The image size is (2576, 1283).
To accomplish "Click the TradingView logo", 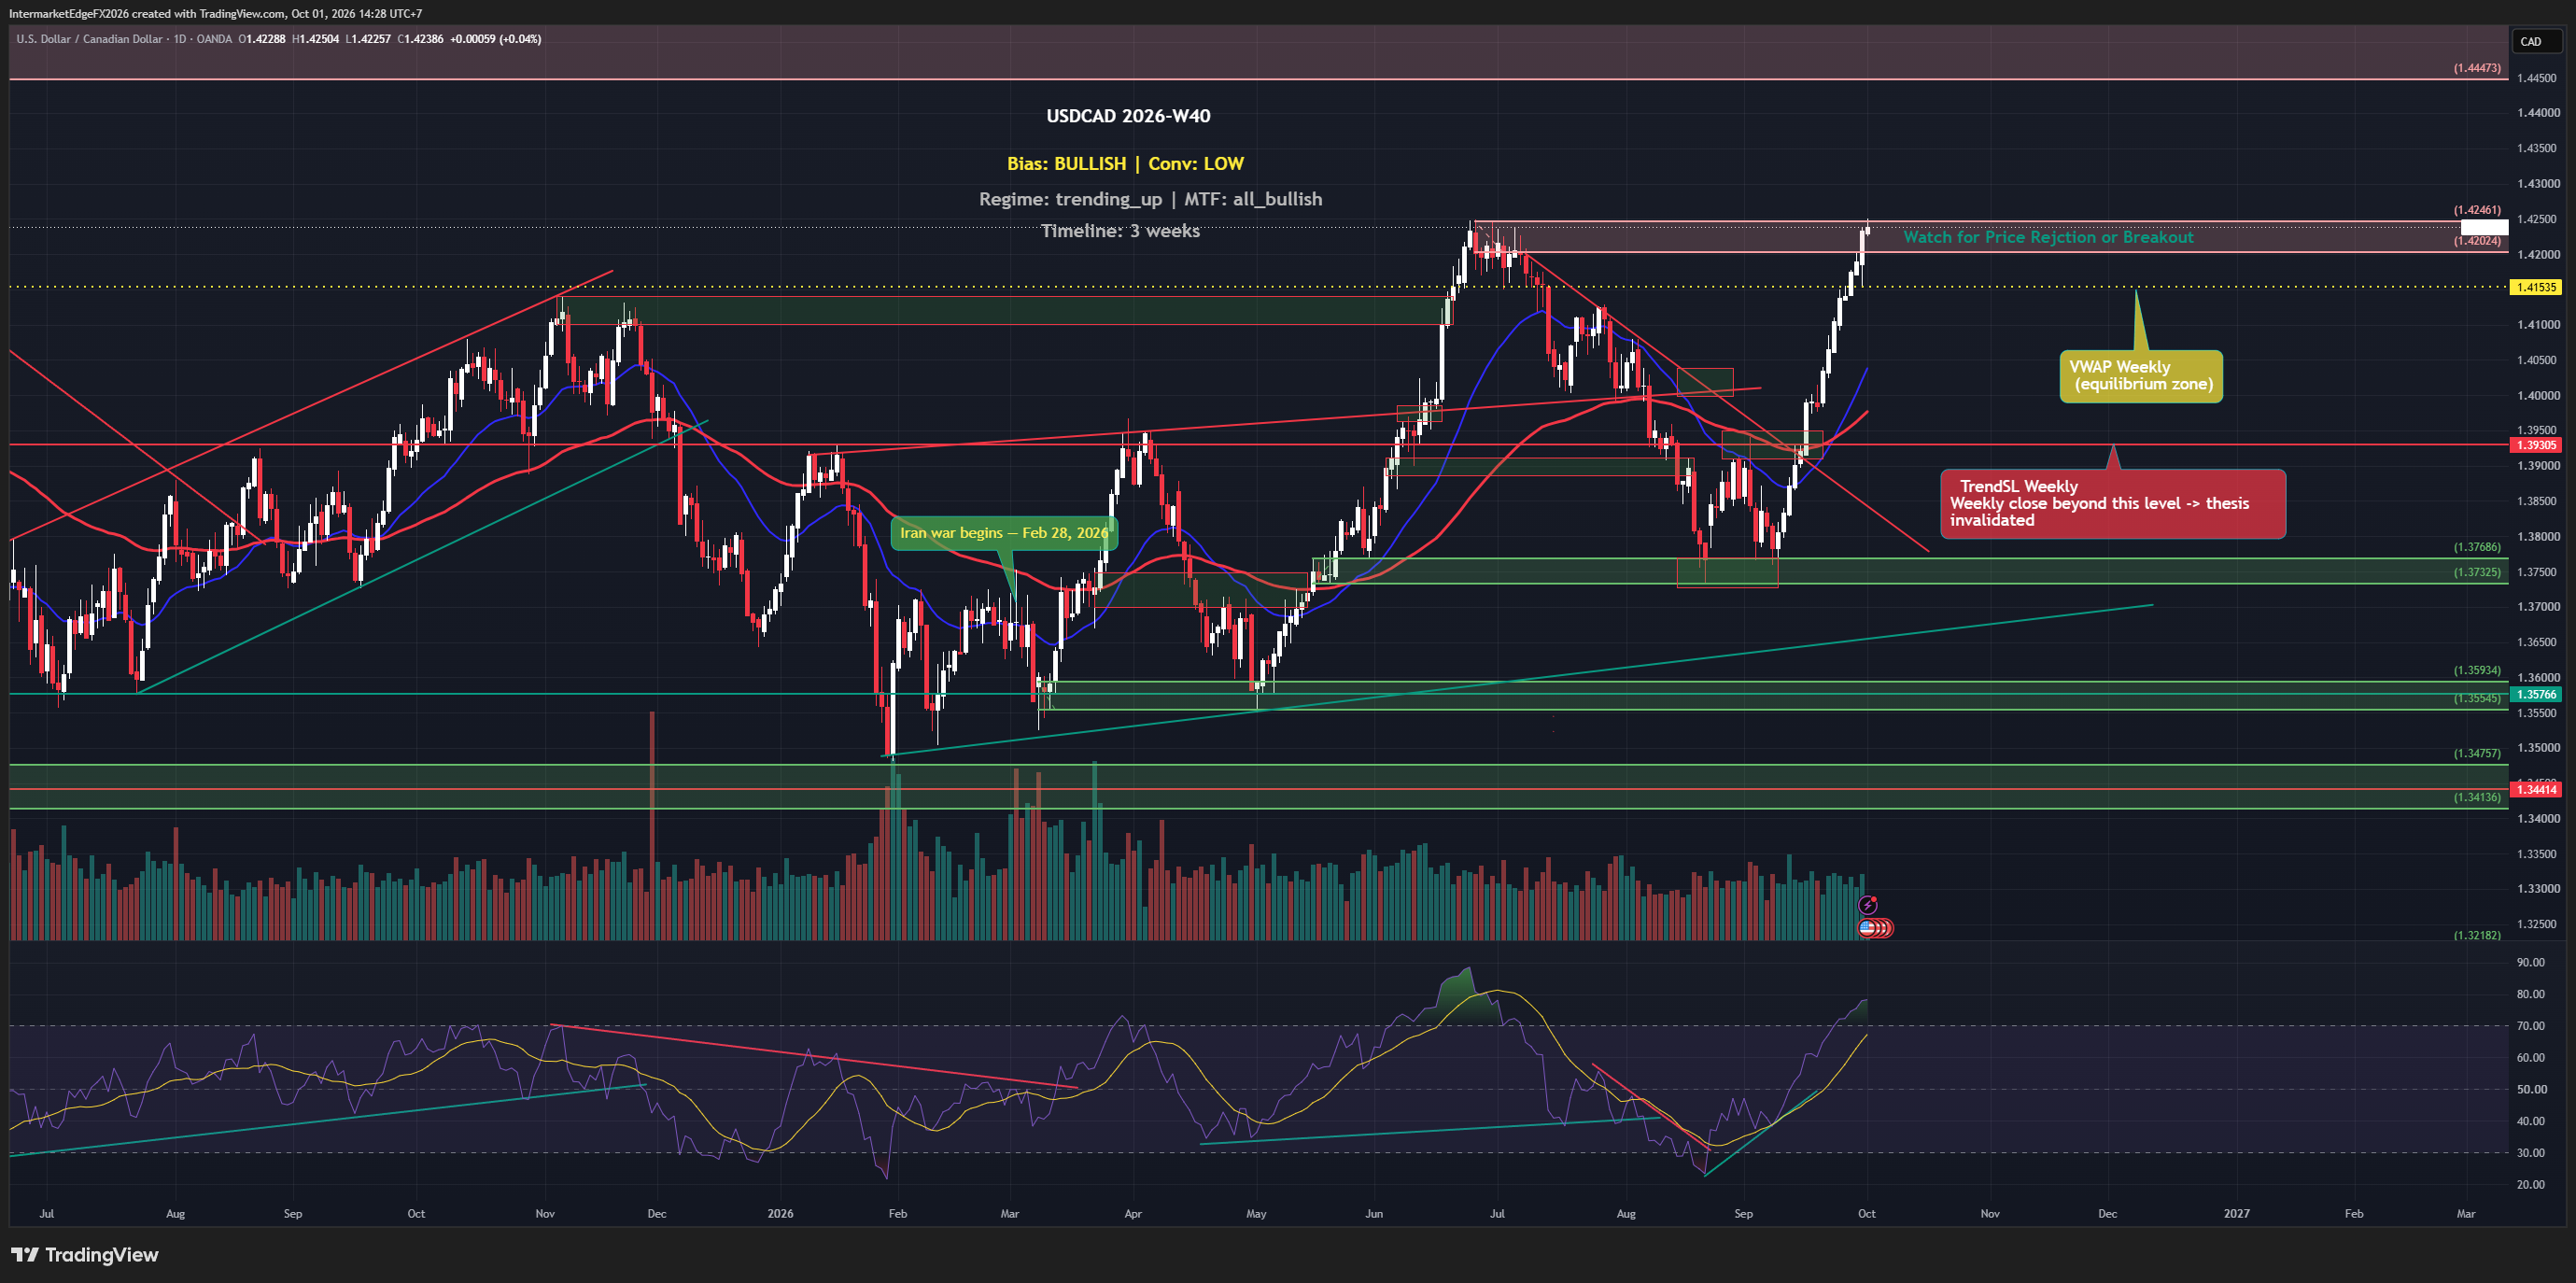I will coord(85,1254).
